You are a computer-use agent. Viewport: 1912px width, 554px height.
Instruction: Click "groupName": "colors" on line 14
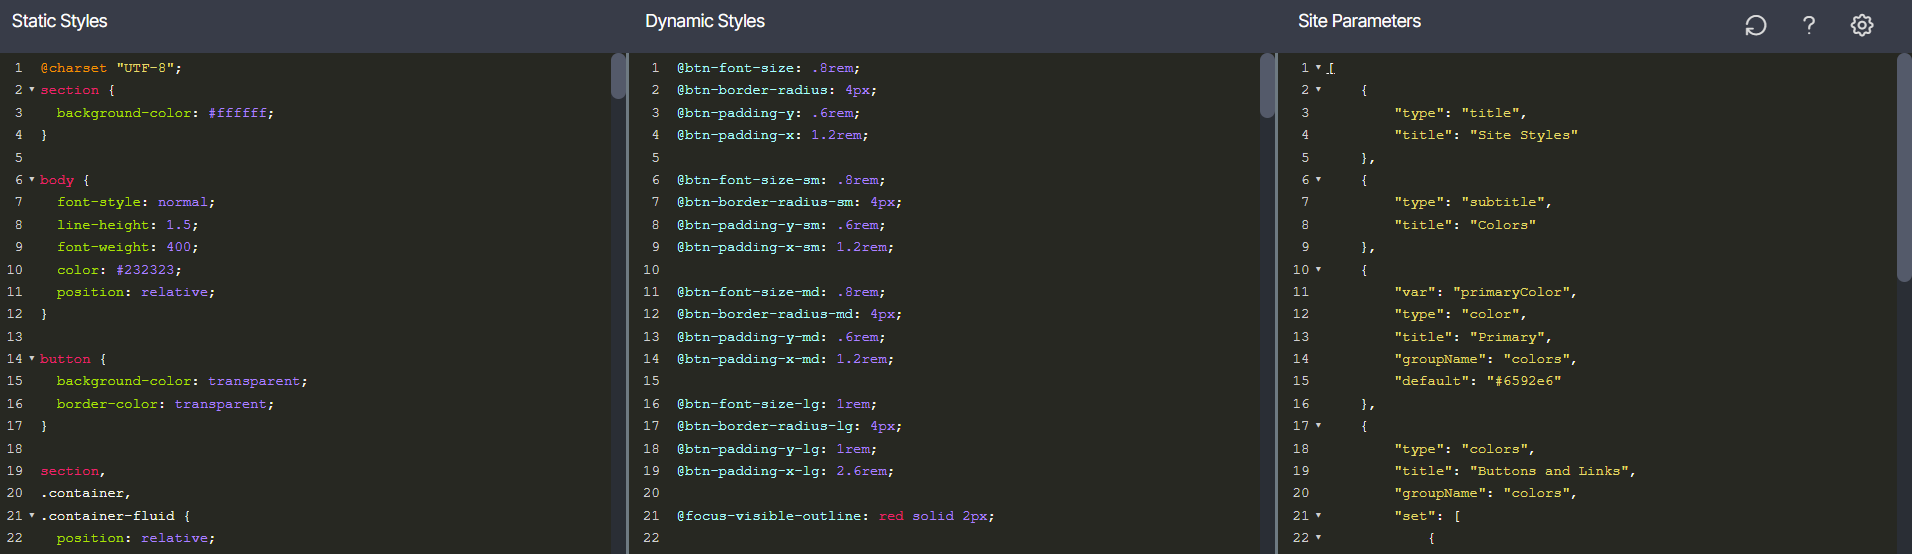(x=1486, y=359)
